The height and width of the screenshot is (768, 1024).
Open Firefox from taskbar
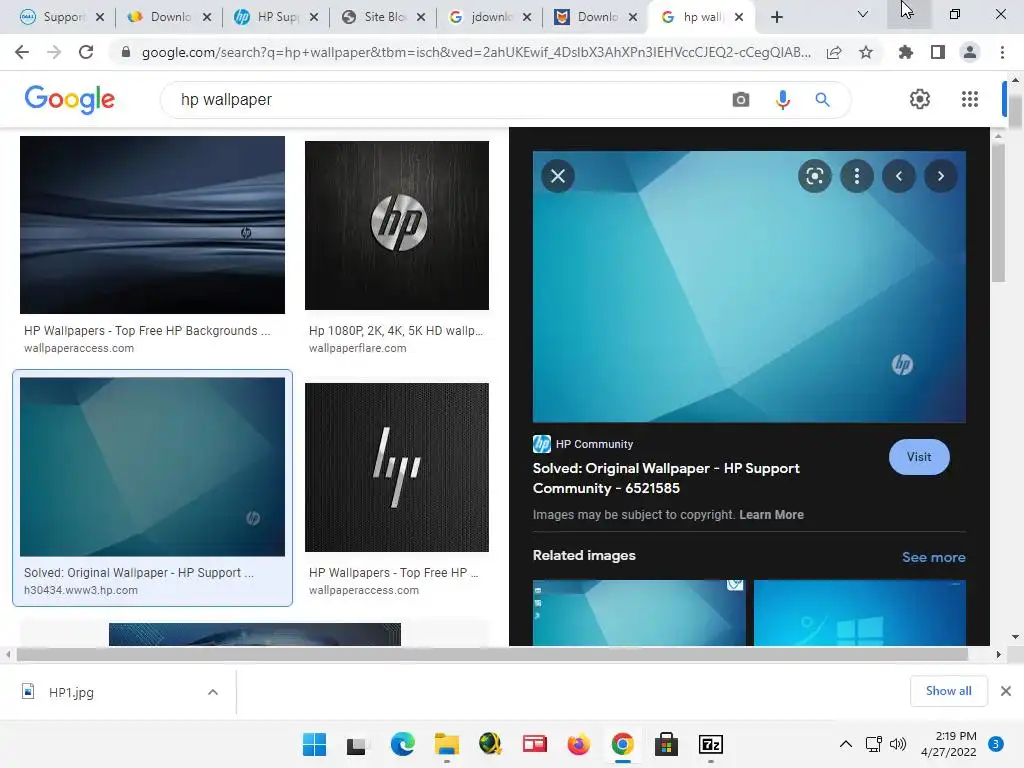[579, 744]
